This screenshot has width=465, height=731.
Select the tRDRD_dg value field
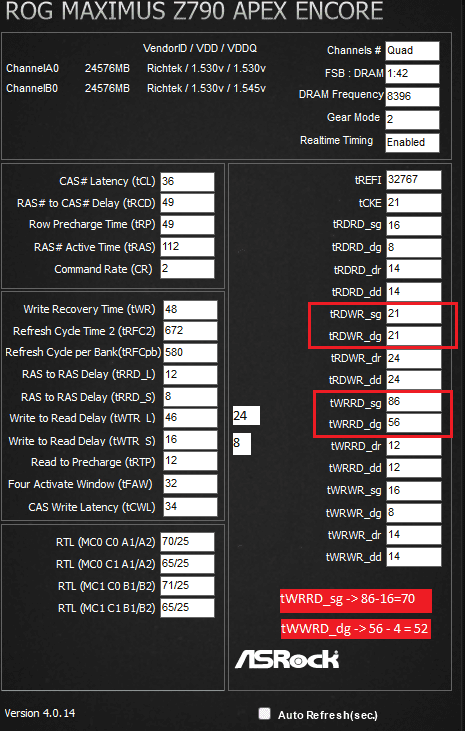tap(414, 248)
